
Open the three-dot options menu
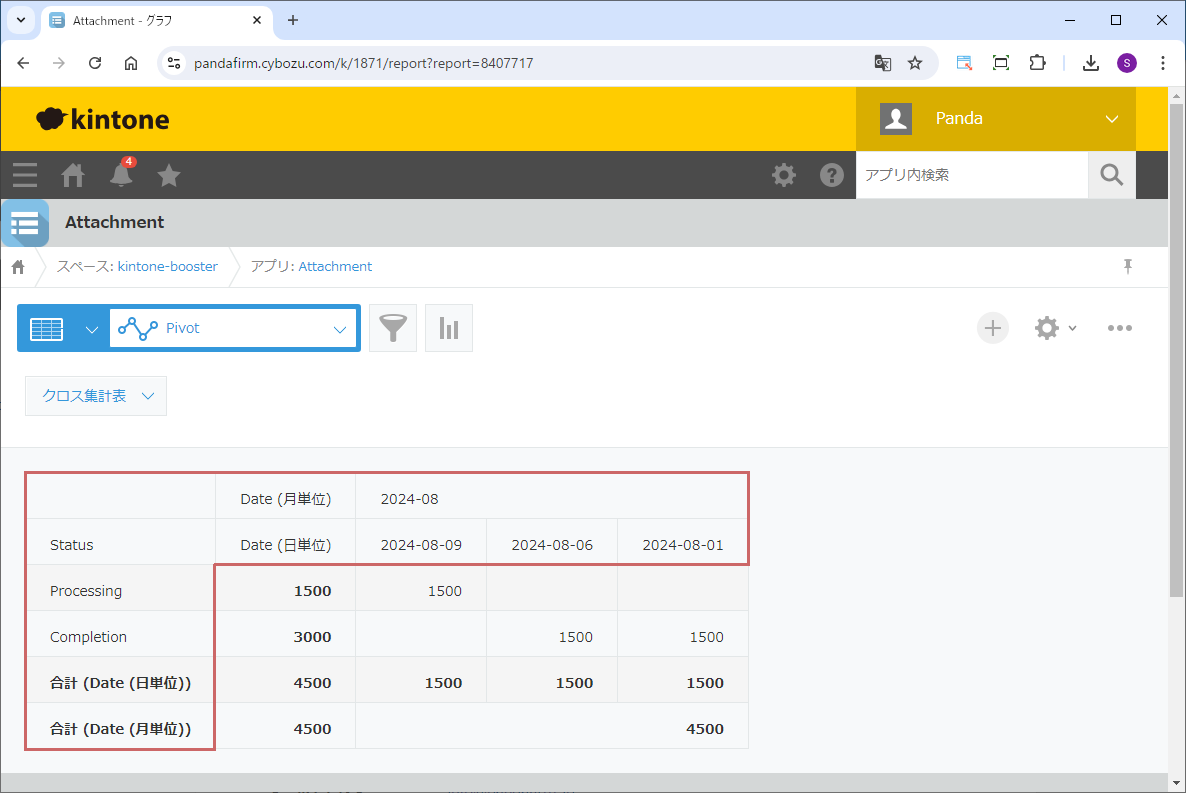tap(1119, 328)
